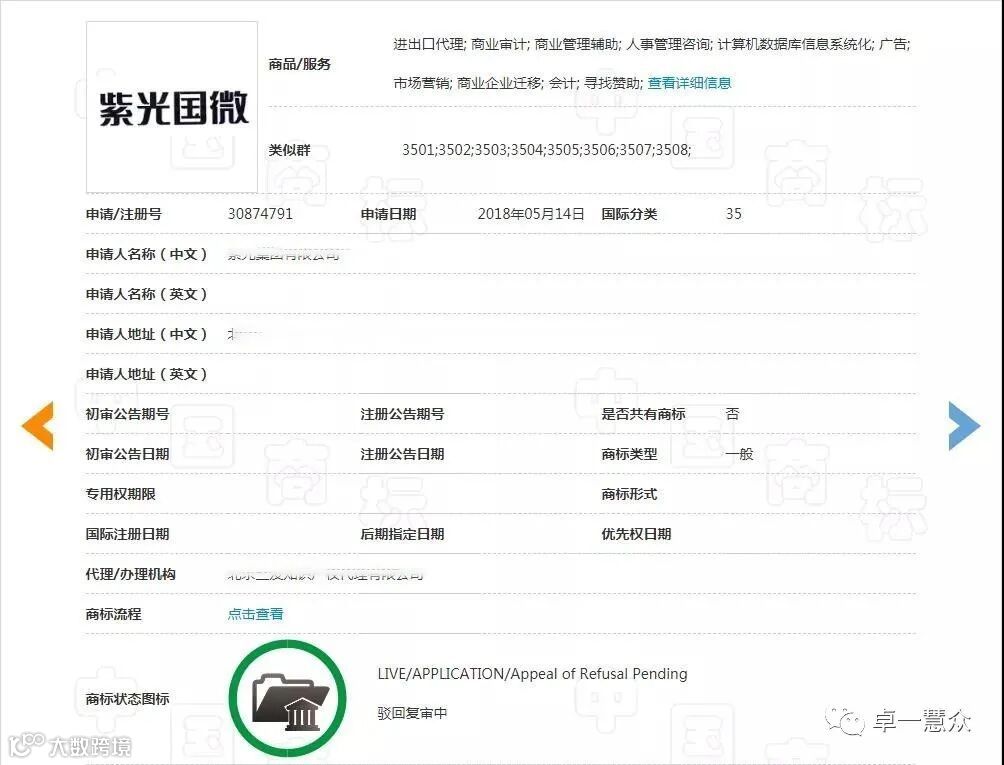Select the 否 value for shared trademark

733,414
